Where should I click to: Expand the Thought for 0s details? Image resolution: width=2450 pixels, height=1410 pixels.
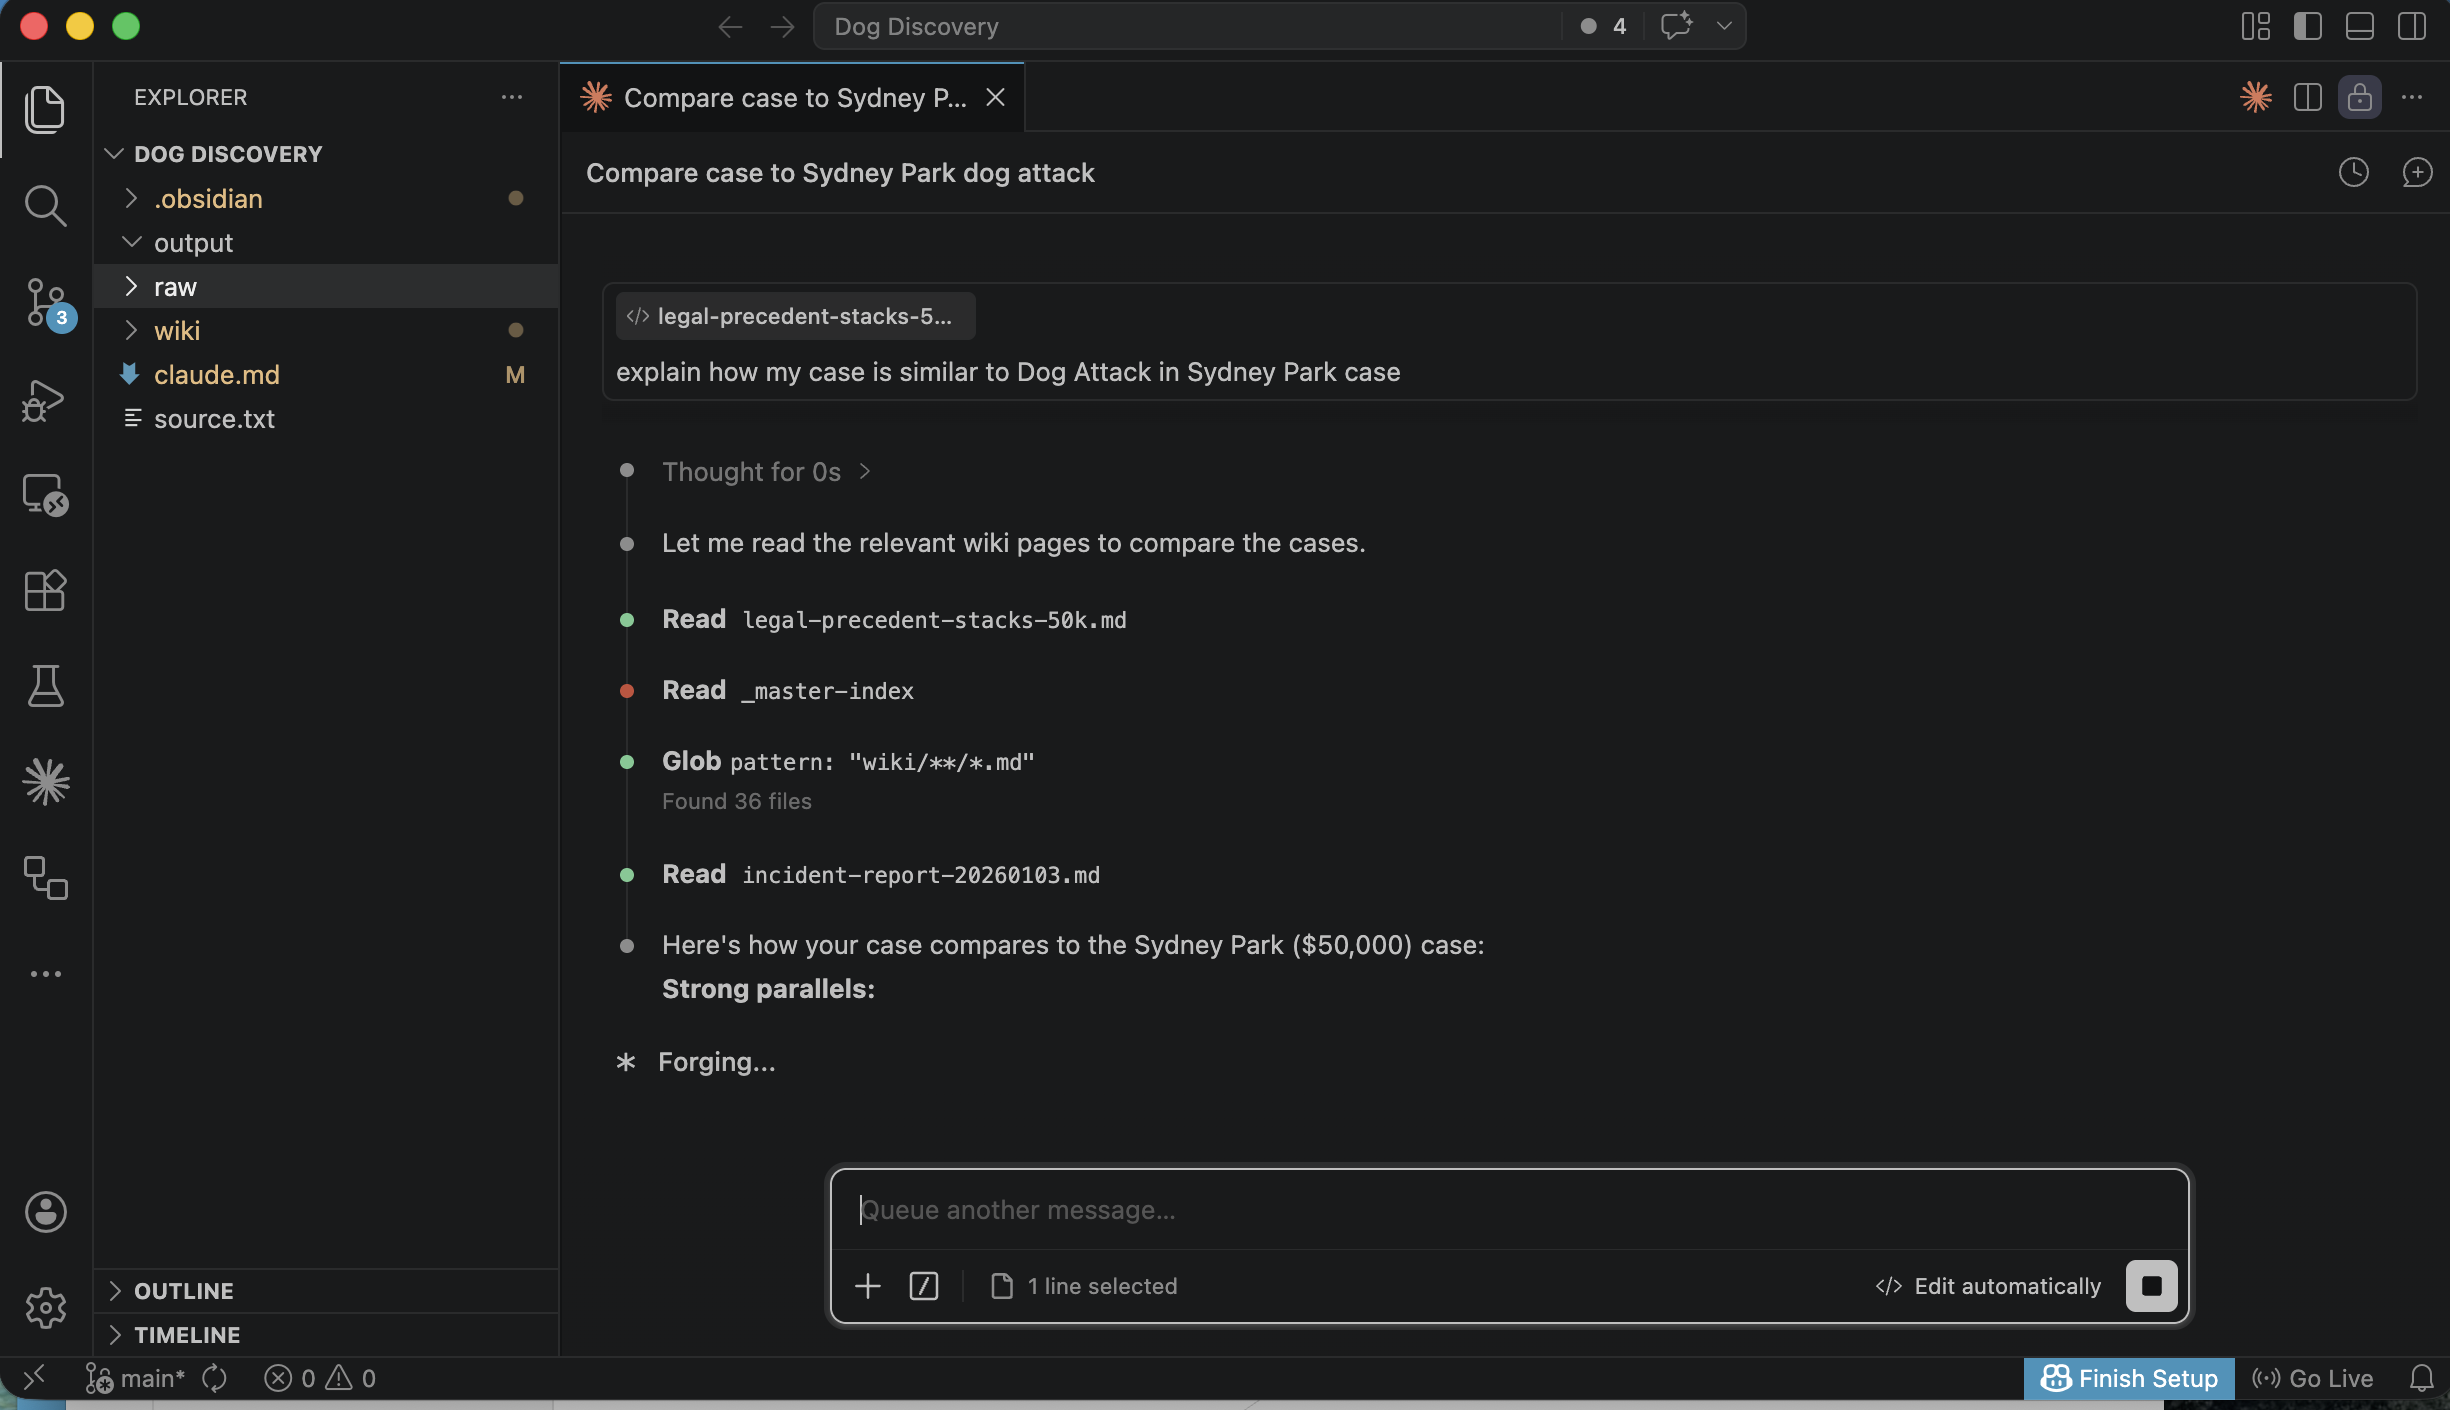pyautogui.click(x=766, y=472)
